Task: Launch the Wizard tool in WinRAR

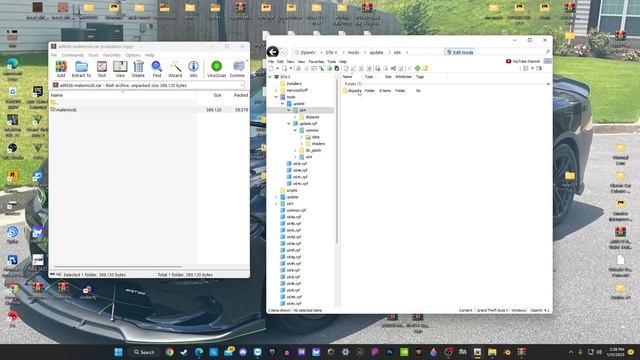Action: 175,69
